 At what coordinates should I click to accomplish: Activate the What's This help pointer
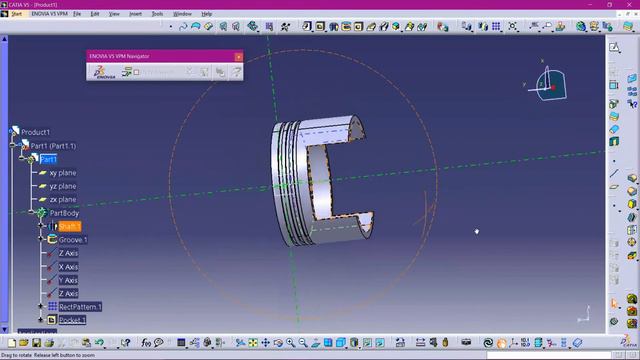point(126,343)
